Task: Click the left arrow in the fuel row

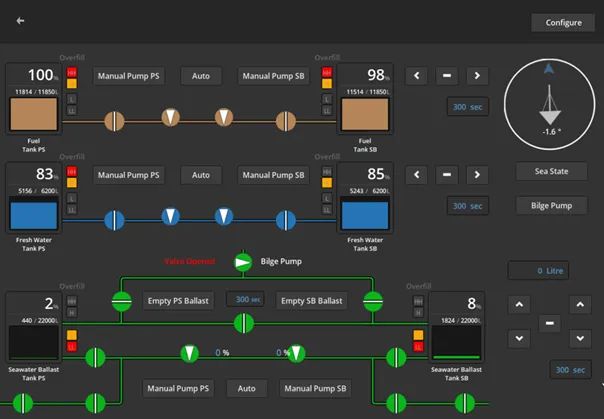Action: point(416,76)
